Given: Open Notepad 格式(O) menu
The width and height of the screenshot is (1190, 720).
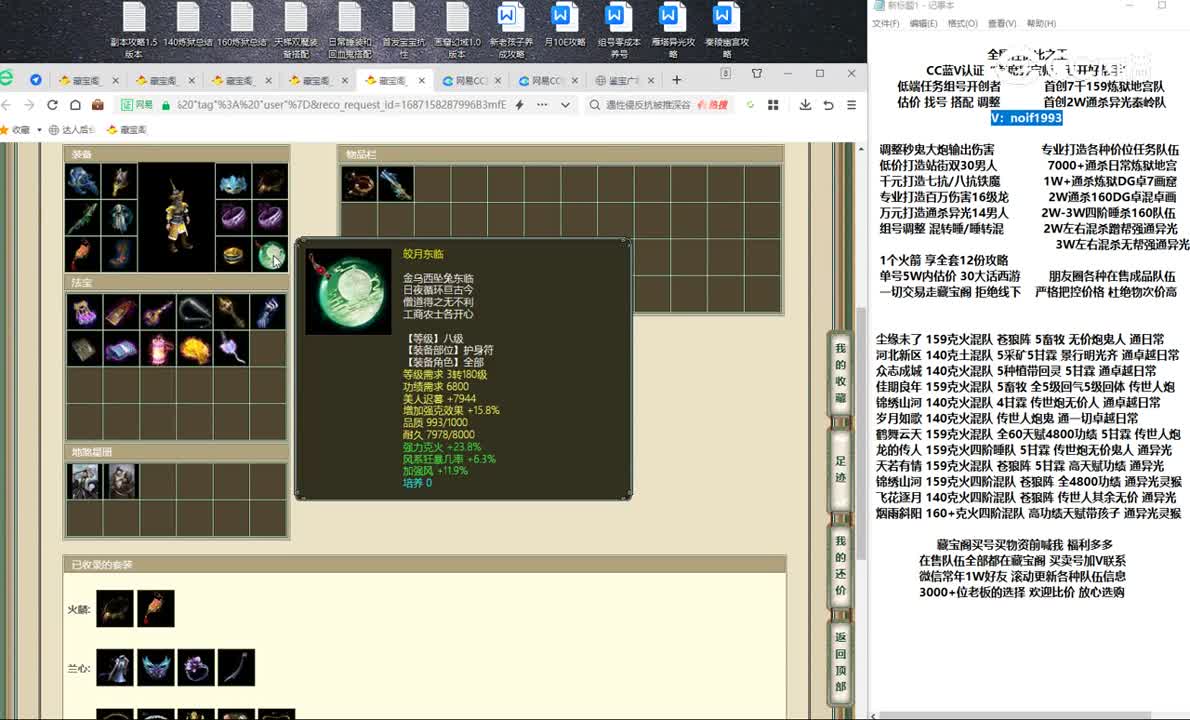Looking at the screenshot, I should pyautogui.click(x=962, y=24).
